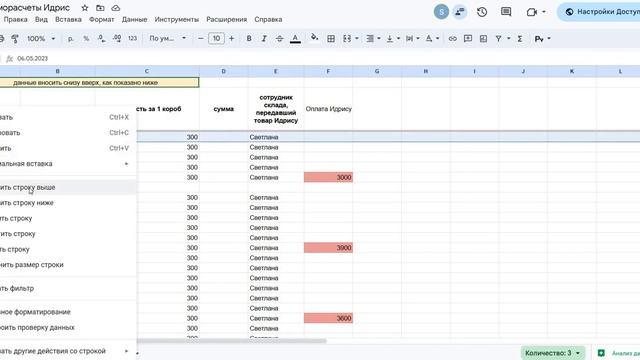Open more number formats 123
The height and width of the screenshot is (360, 640).
[x=132, y=38]
